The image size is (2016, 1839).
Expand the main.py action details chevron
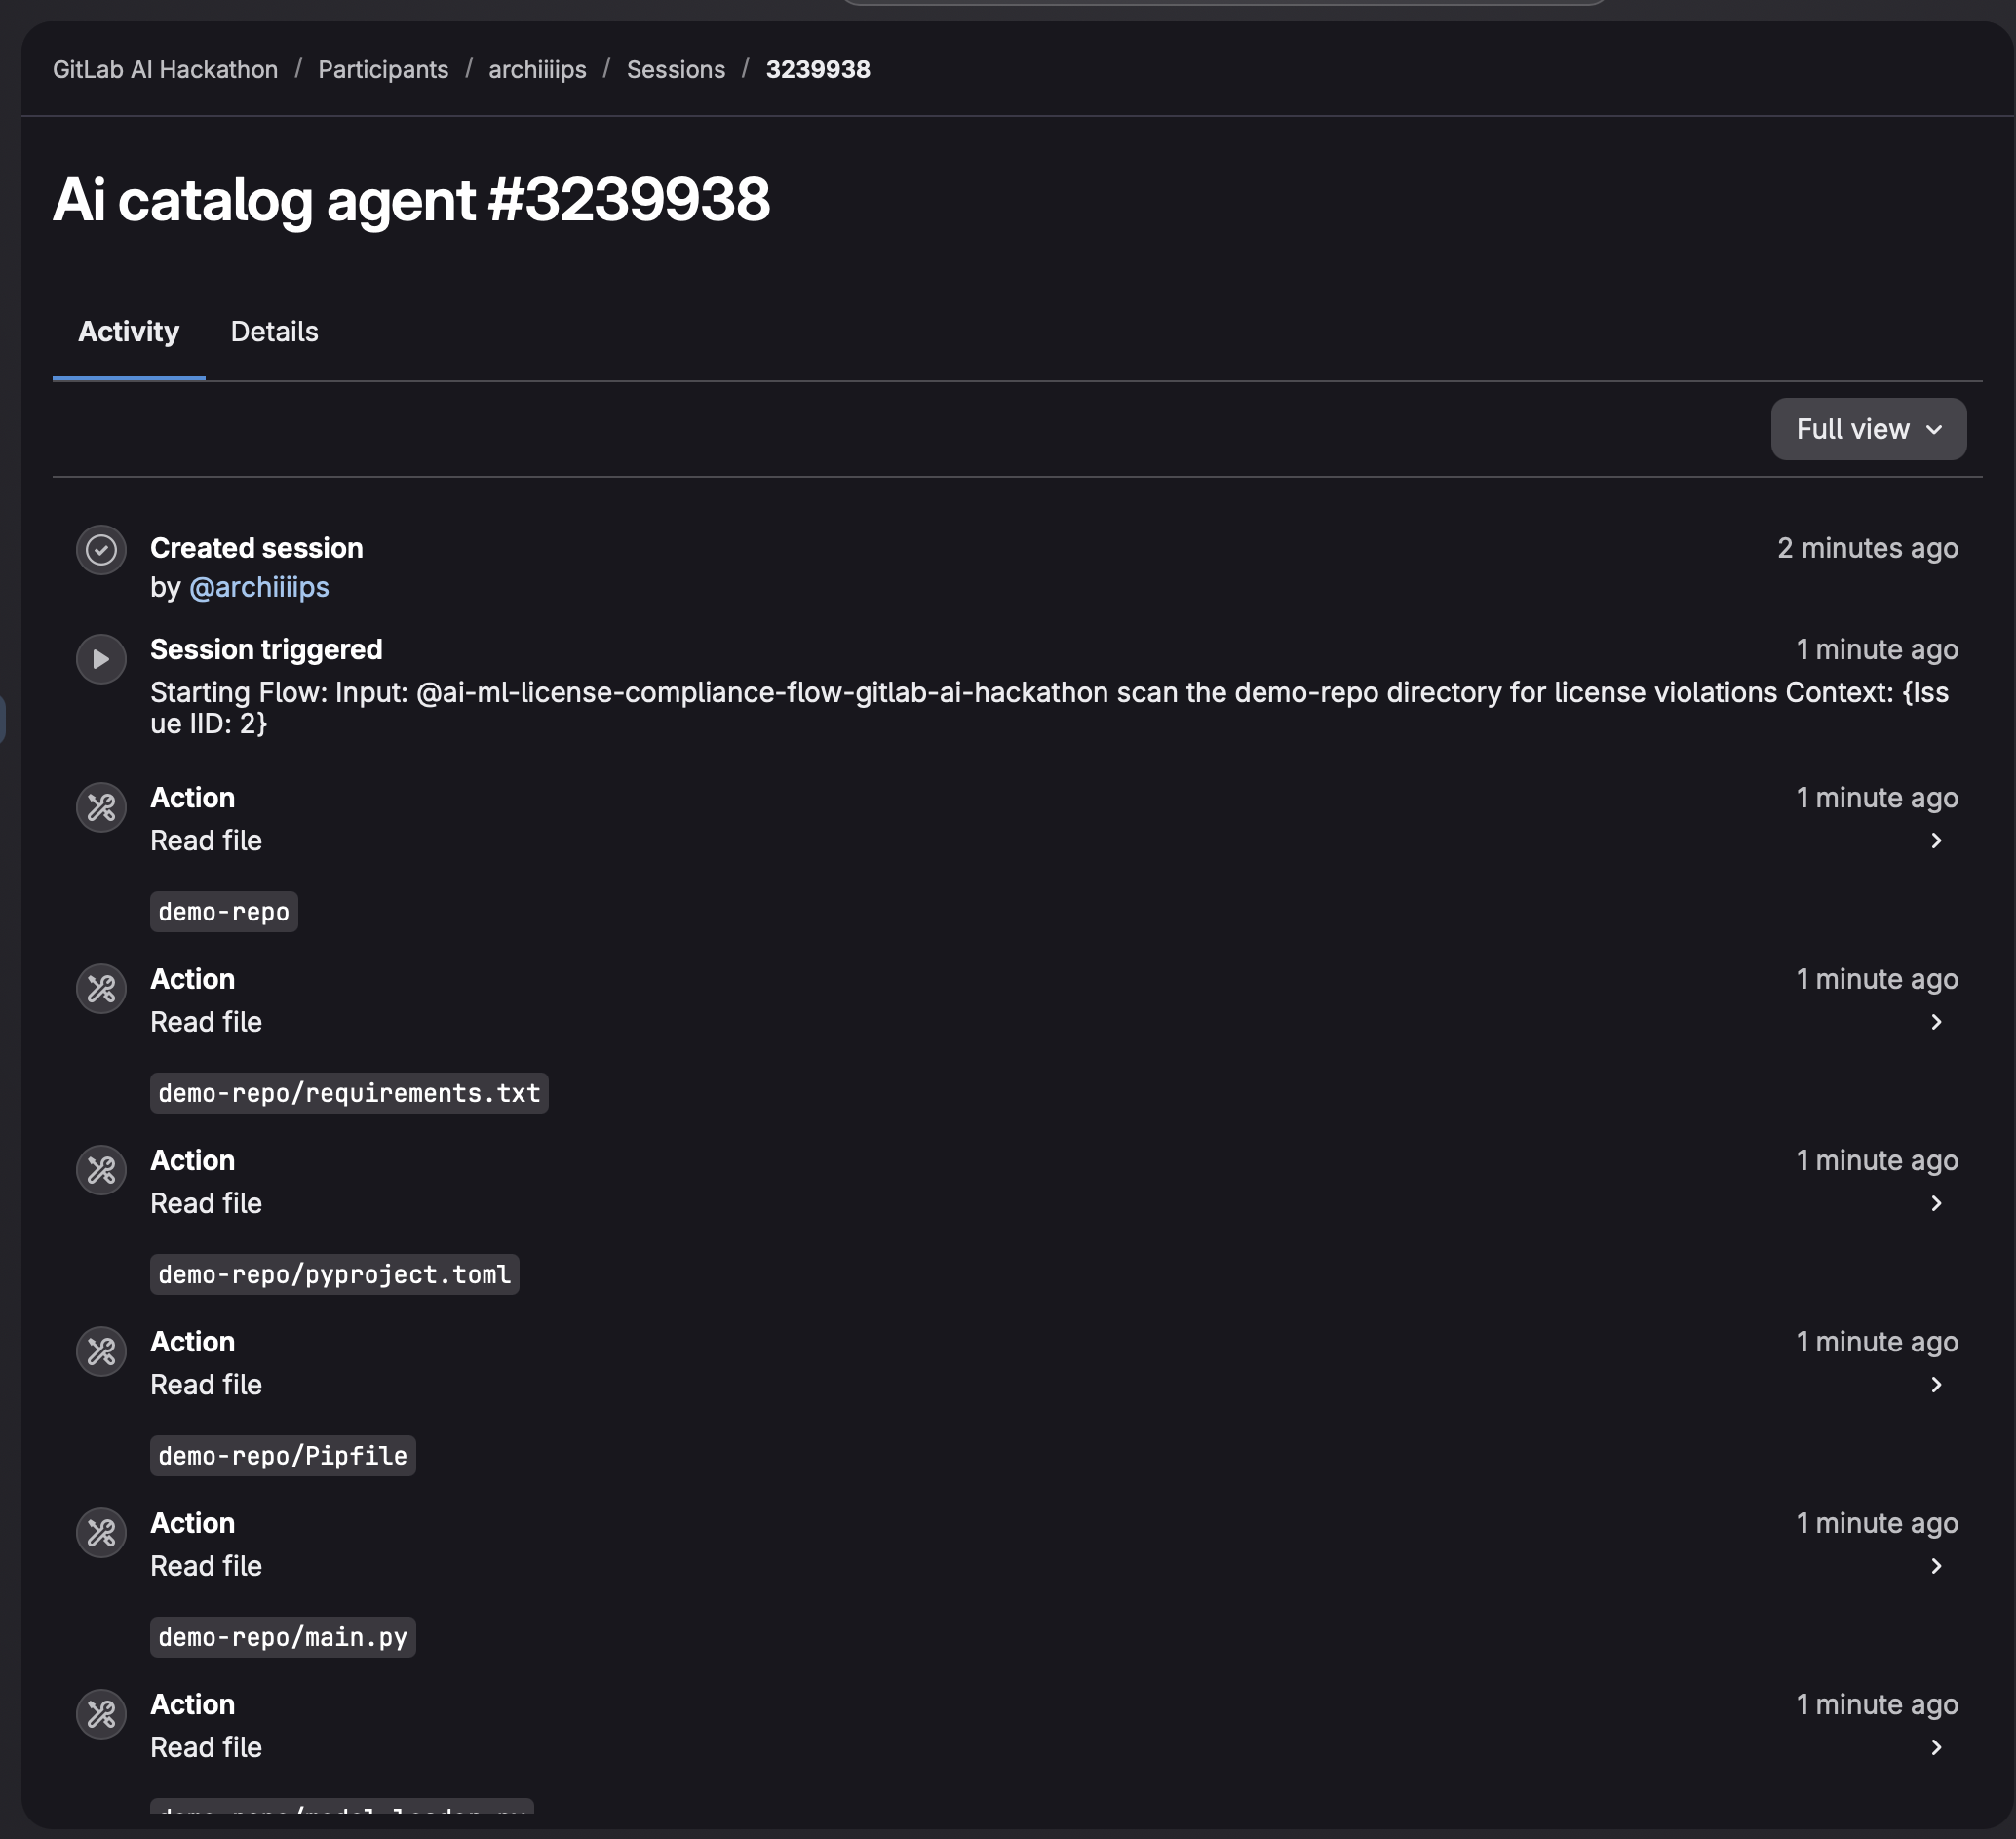pyautogui.click(x=1936, y=1566)
